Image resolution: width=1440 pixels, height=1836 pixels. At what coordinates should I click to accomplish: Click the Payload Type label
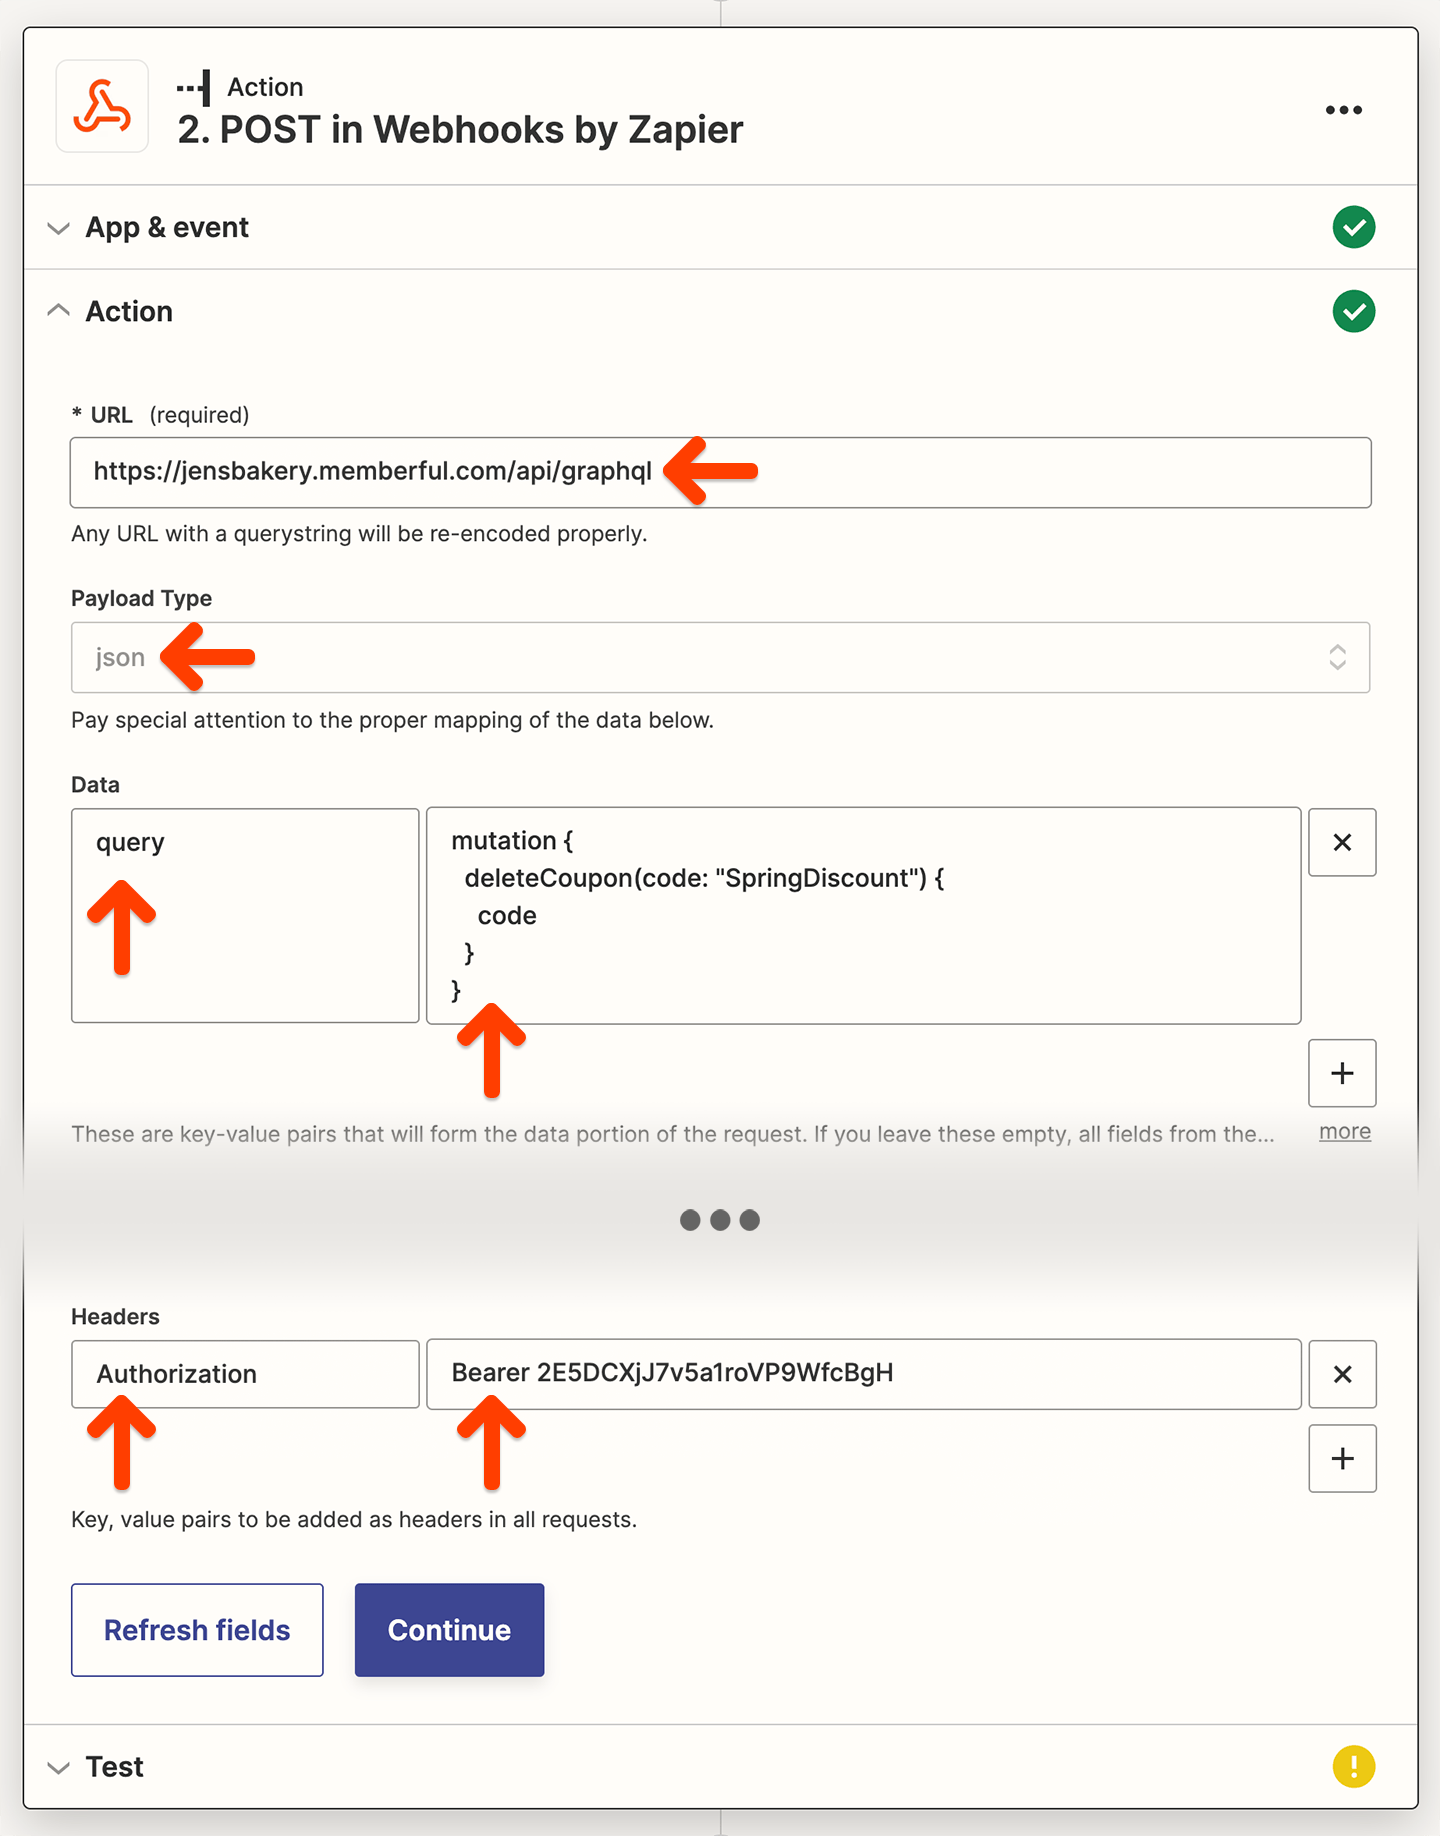click(141, 598)
